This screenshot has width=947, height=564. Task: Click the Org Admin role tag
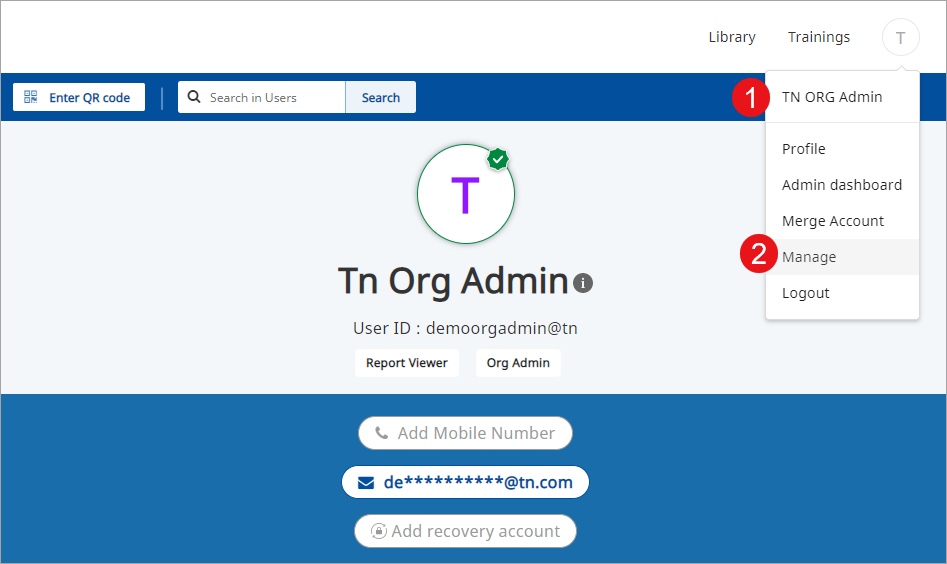tap(517, 363)
